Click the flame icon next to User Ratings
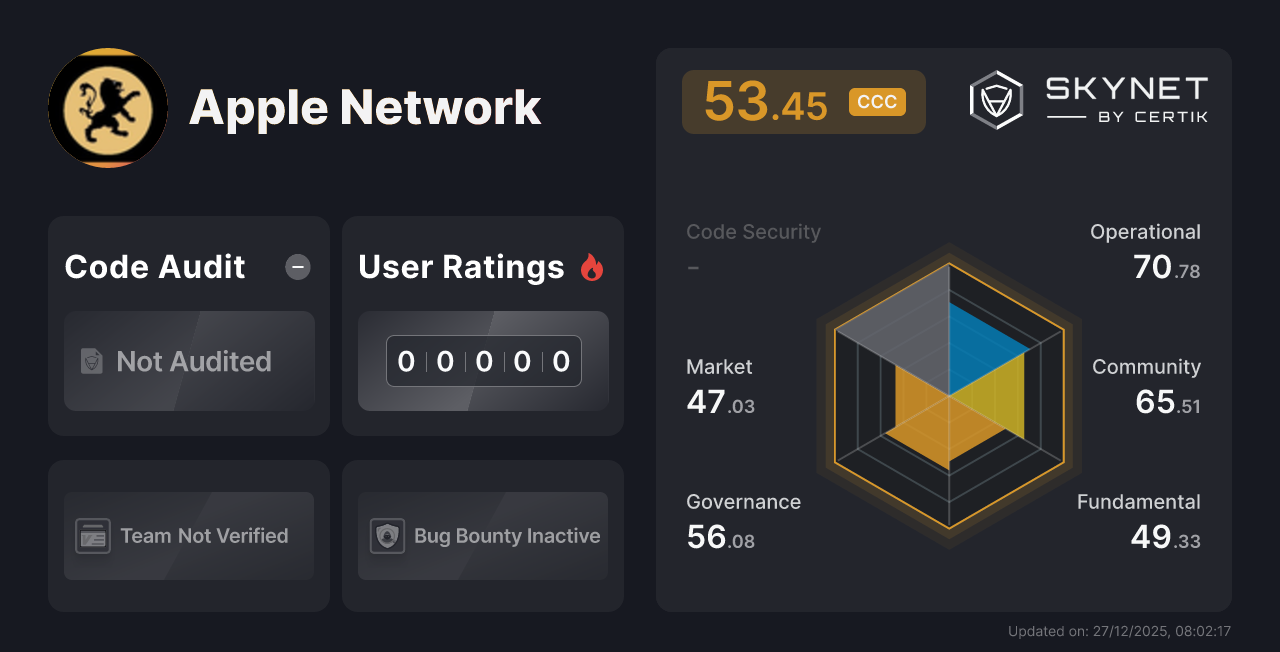Screen dimensions: 1280x652 591,266
